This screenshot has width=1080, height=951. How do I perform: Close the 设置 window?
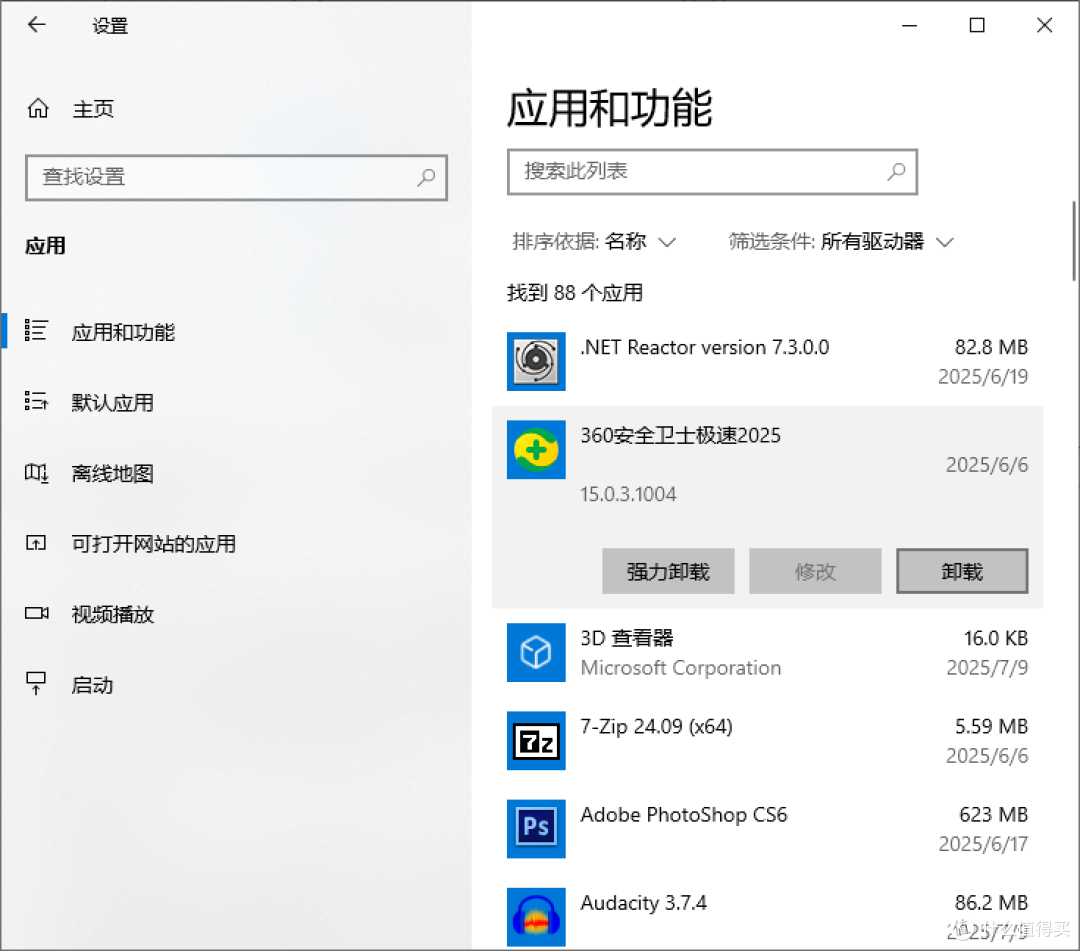point(1044,25)
